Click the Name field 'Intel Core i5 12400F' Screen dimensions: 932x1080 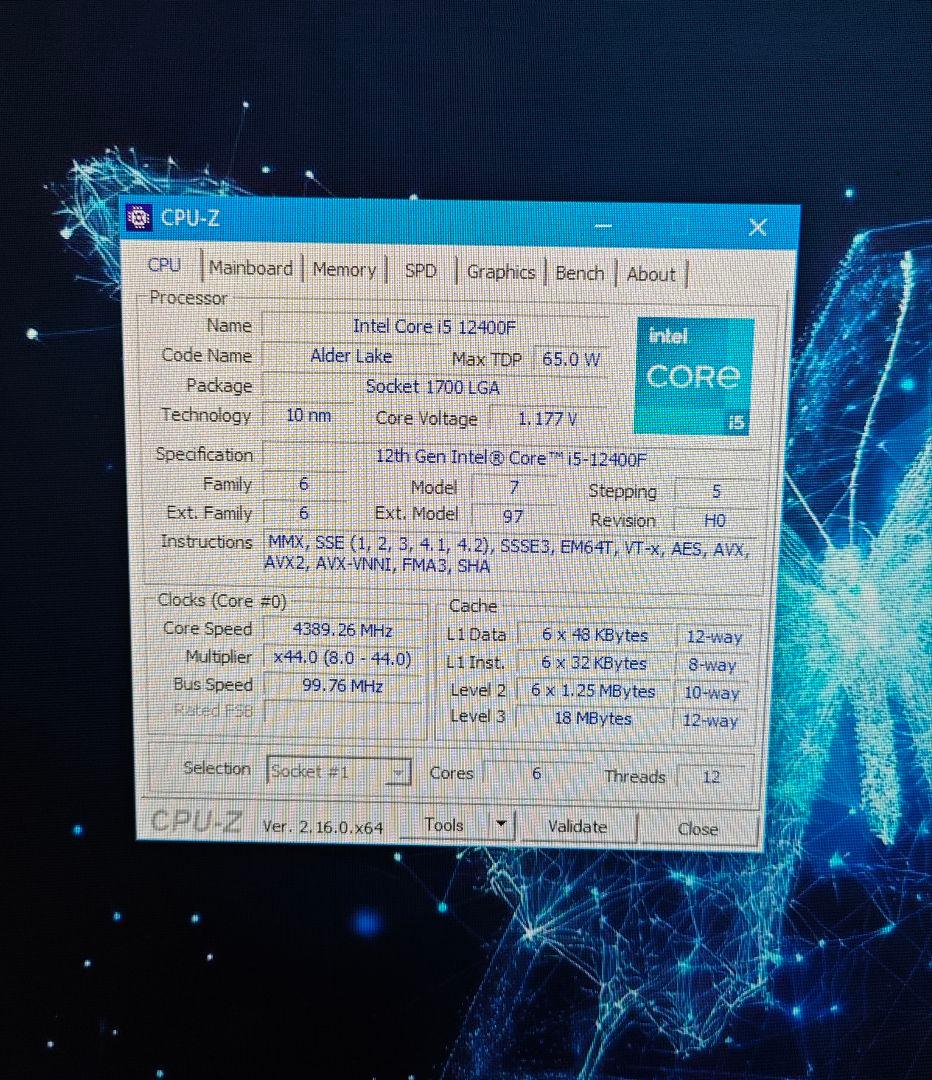435,326
